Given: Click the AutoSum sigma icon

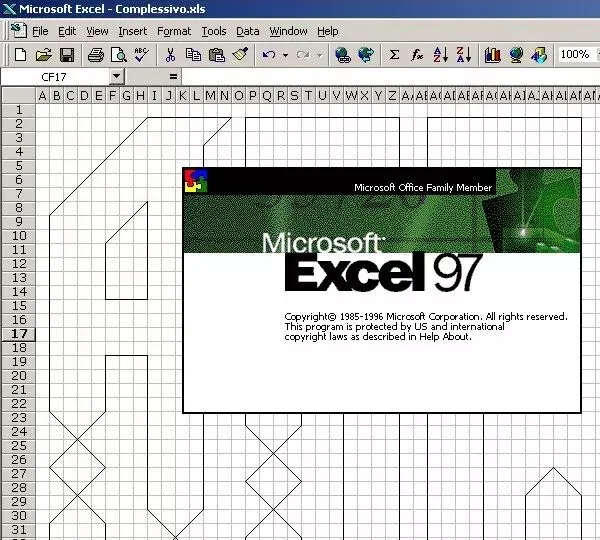Looking at the screenshot, I should click(394, 55).
